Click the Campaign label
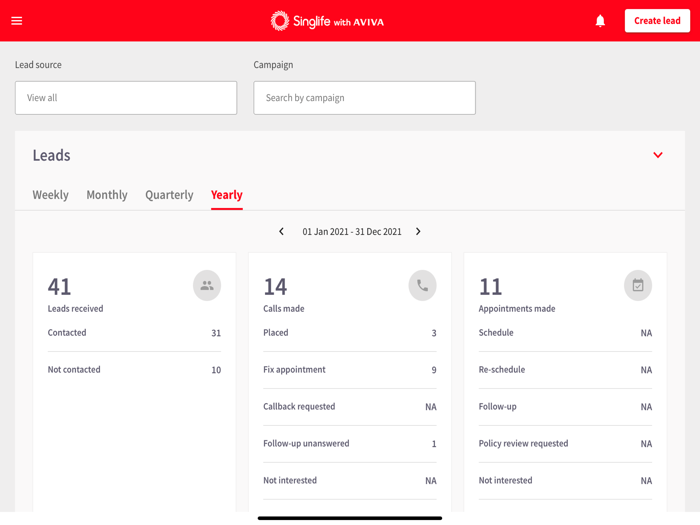Screen dimensions: 700x525 click(273, 65)
